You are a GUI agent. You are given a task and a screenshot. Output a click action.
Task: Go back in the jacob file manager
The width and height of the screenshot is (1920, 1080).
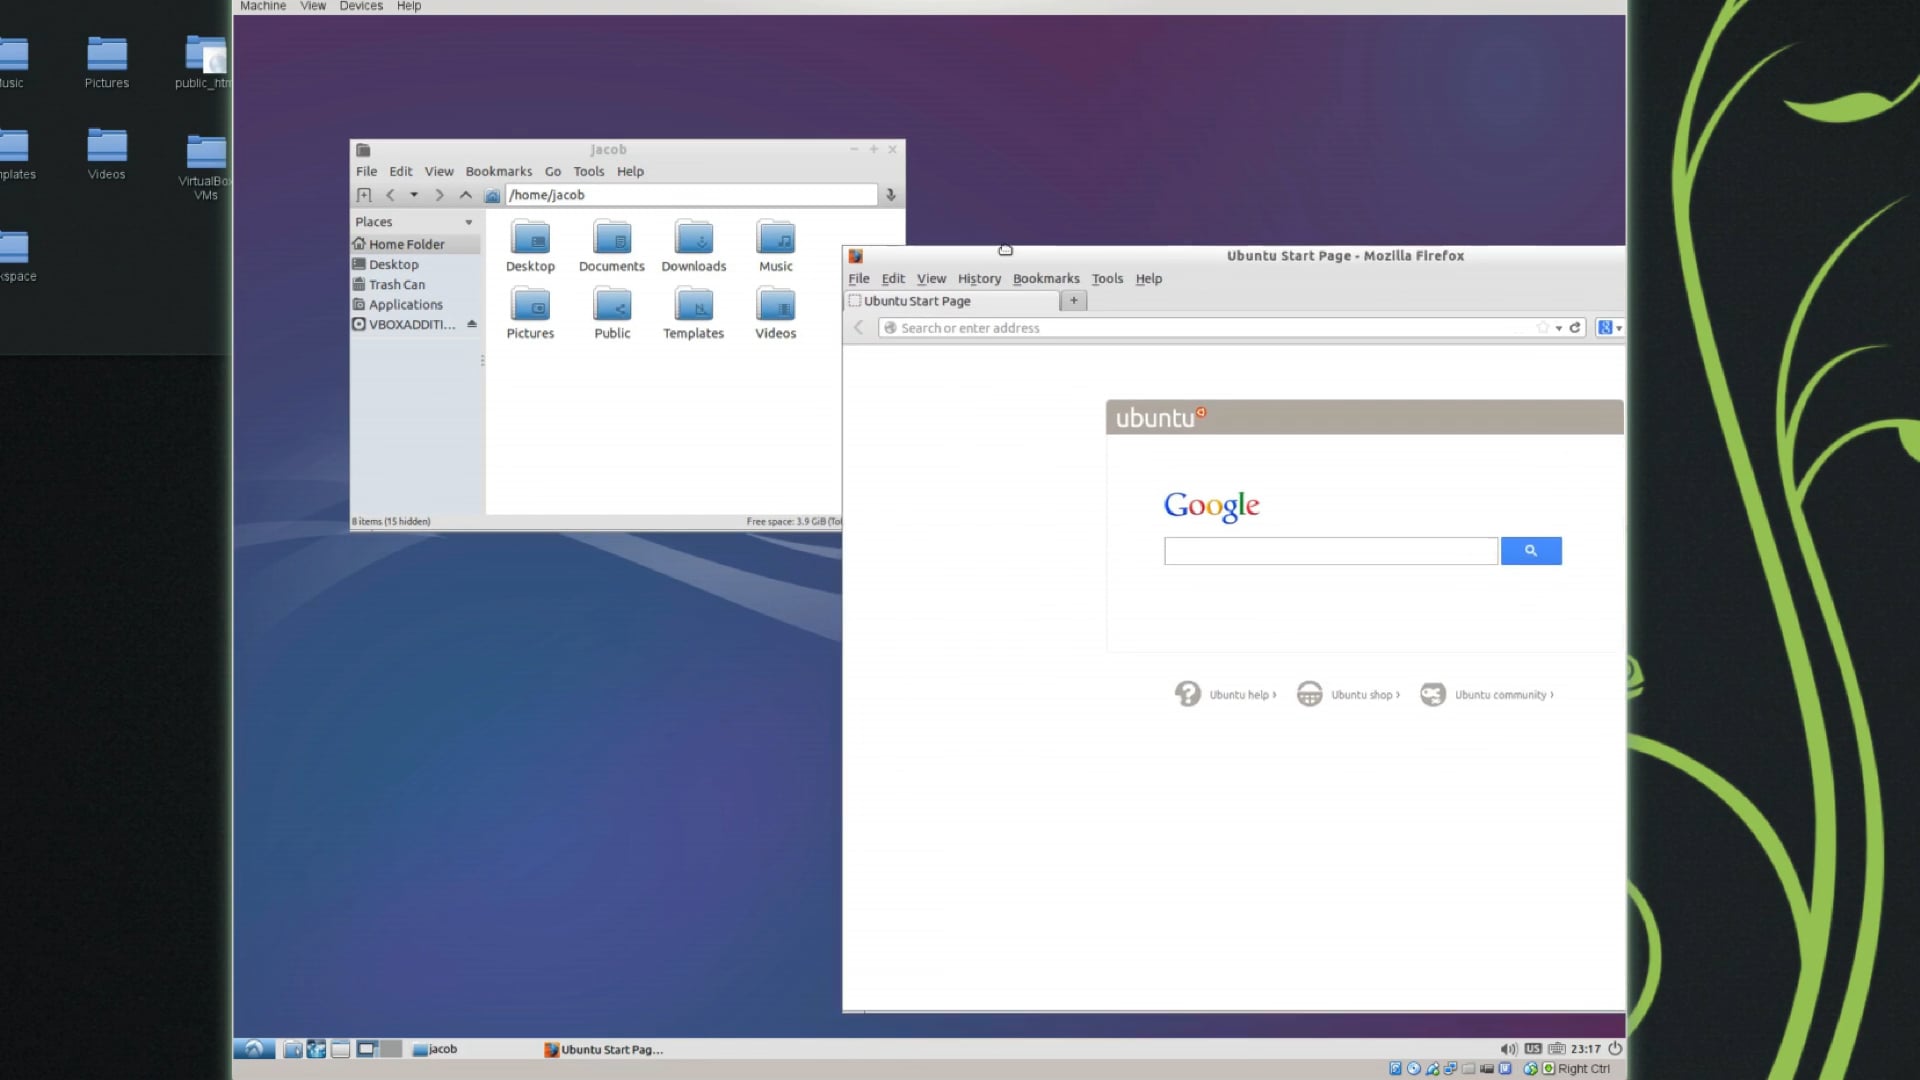pyautogui.click(x=391, y=195)
